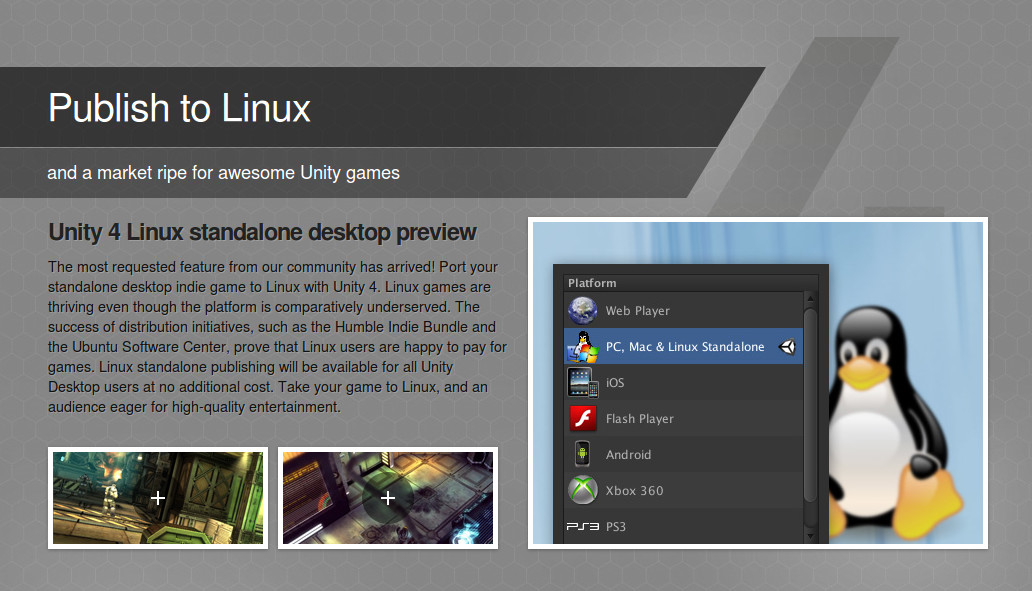Viewport: 1032px width, 591px height.
Task: Click the Android robot icon
Action: 582,454
